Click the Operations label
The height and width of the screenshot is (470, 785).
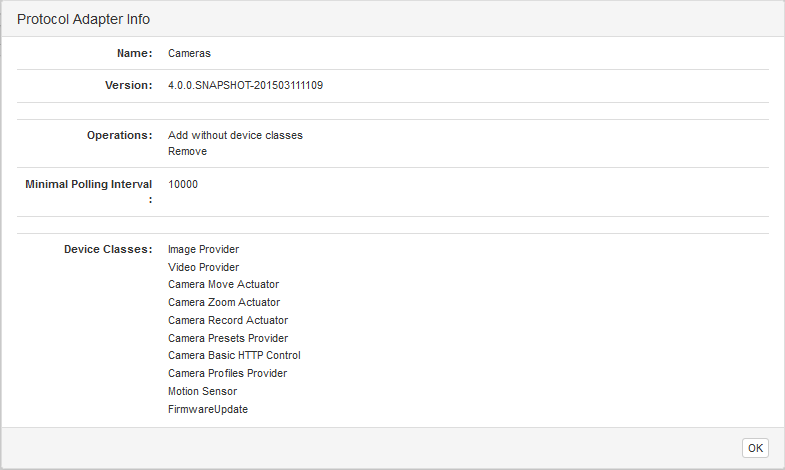(x=118, y=135)
